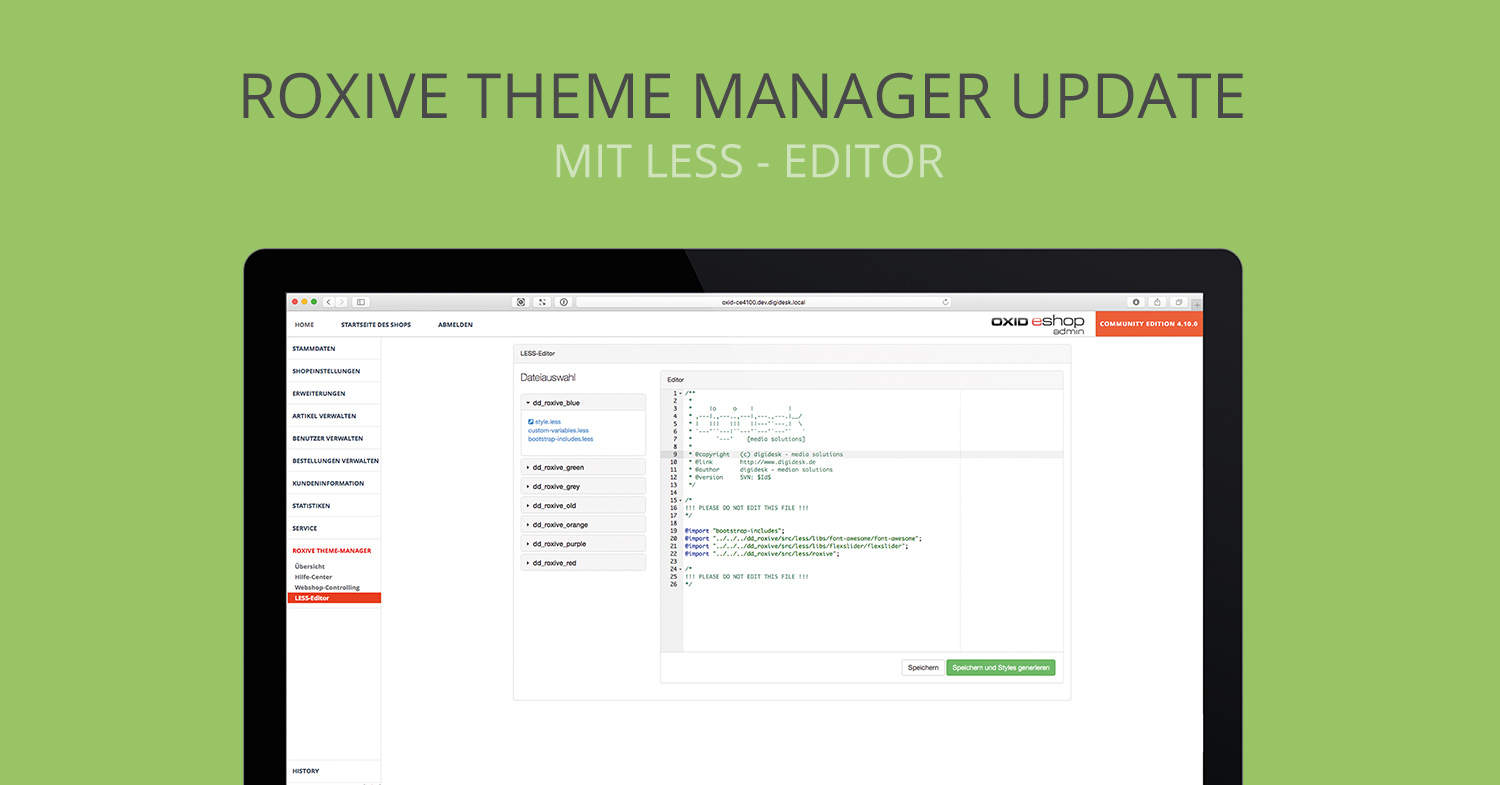Expand the dd_roxive_orange folder
This screenshot has width=1500, height=785.
click(583, 524)
